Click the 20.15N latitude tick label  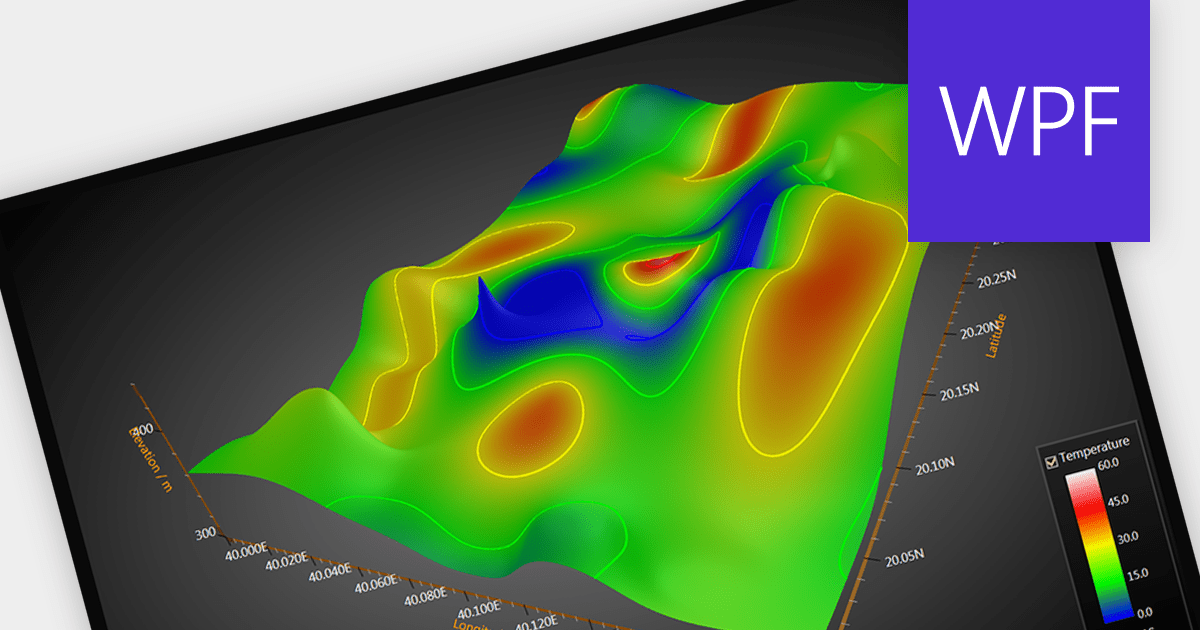tap(958, 395)
